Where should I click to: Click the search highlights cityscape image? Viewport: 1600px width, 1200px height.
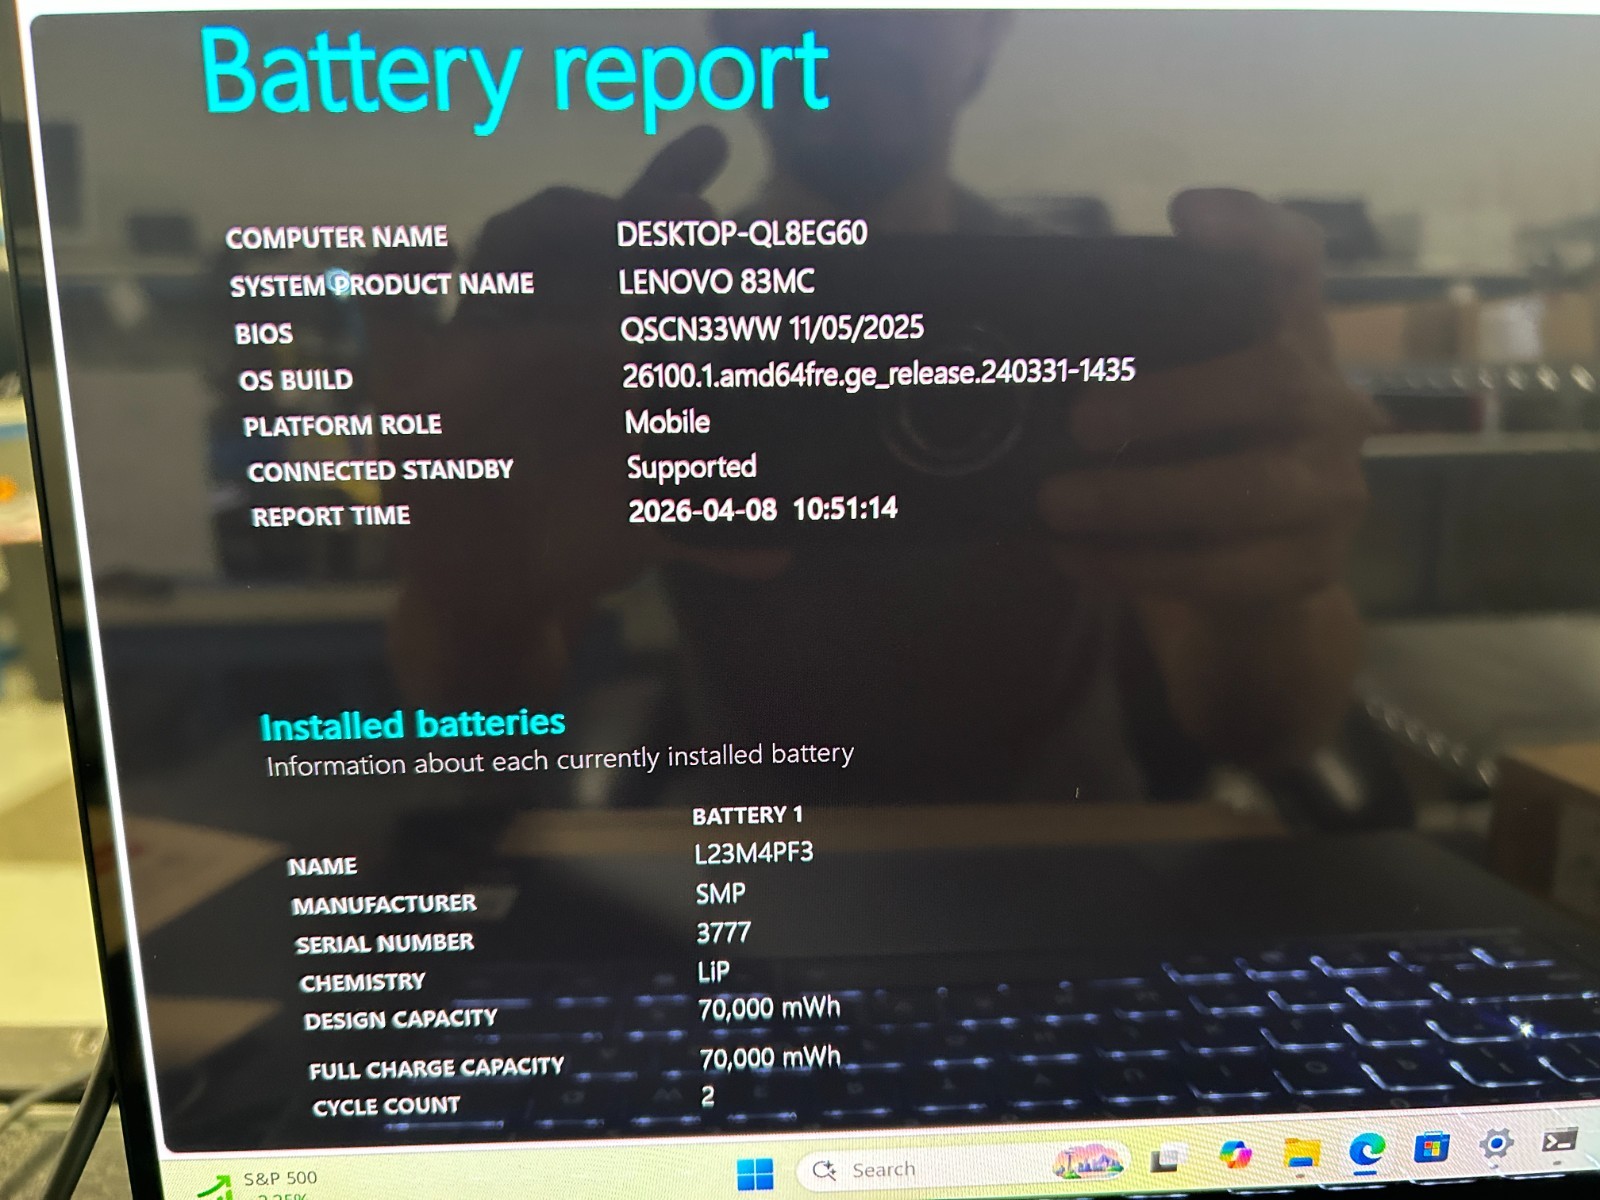1087,1161
